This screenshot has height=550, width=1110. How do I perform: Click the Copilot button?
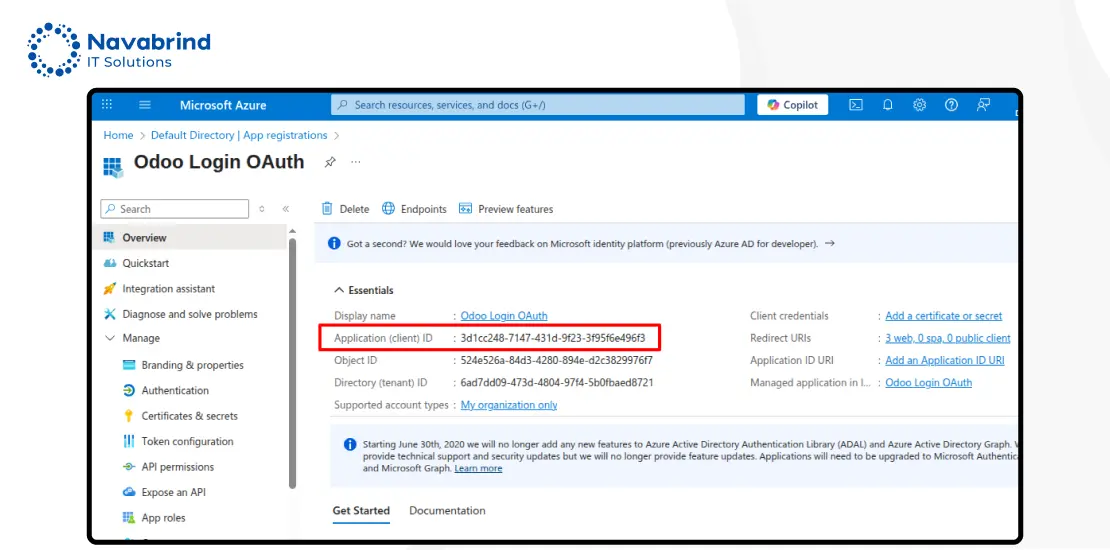pyautogui.click(x=792, y=105)
